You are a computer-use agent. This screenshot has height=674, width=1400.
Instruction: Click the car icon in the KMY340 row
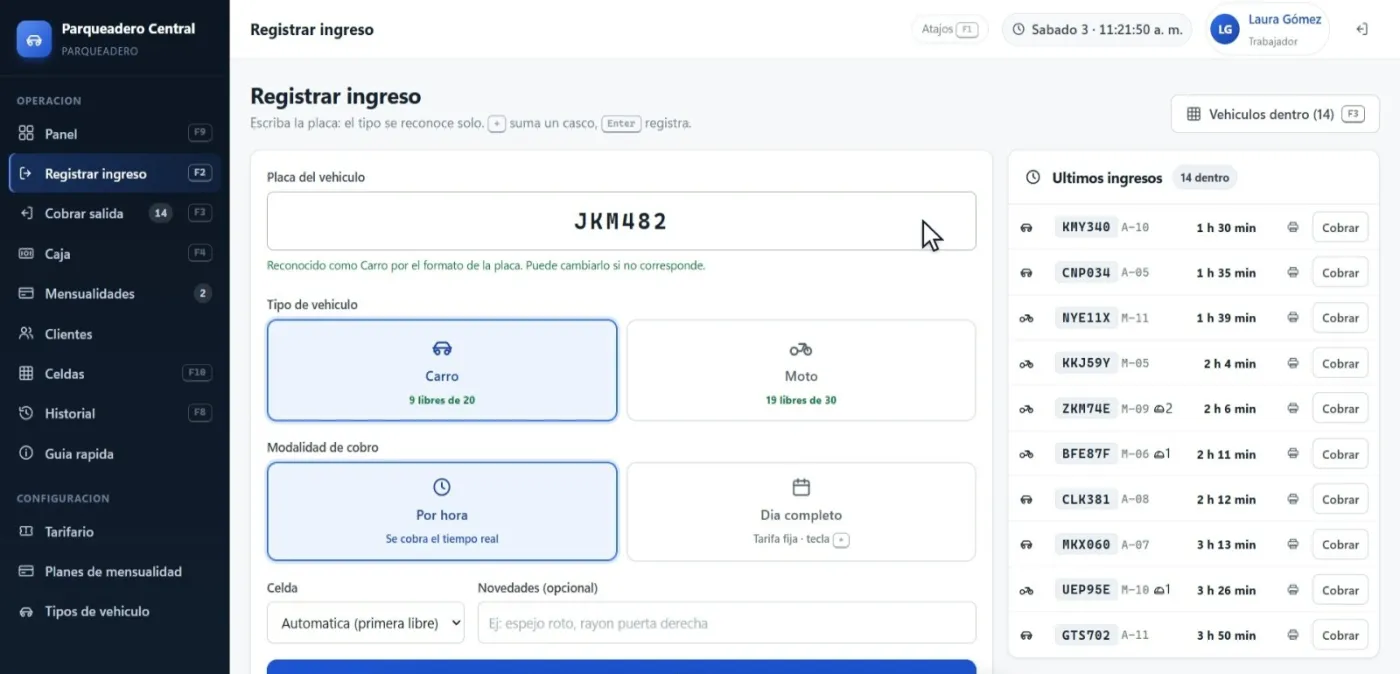pyautogui.click(x=1026, y=227)
